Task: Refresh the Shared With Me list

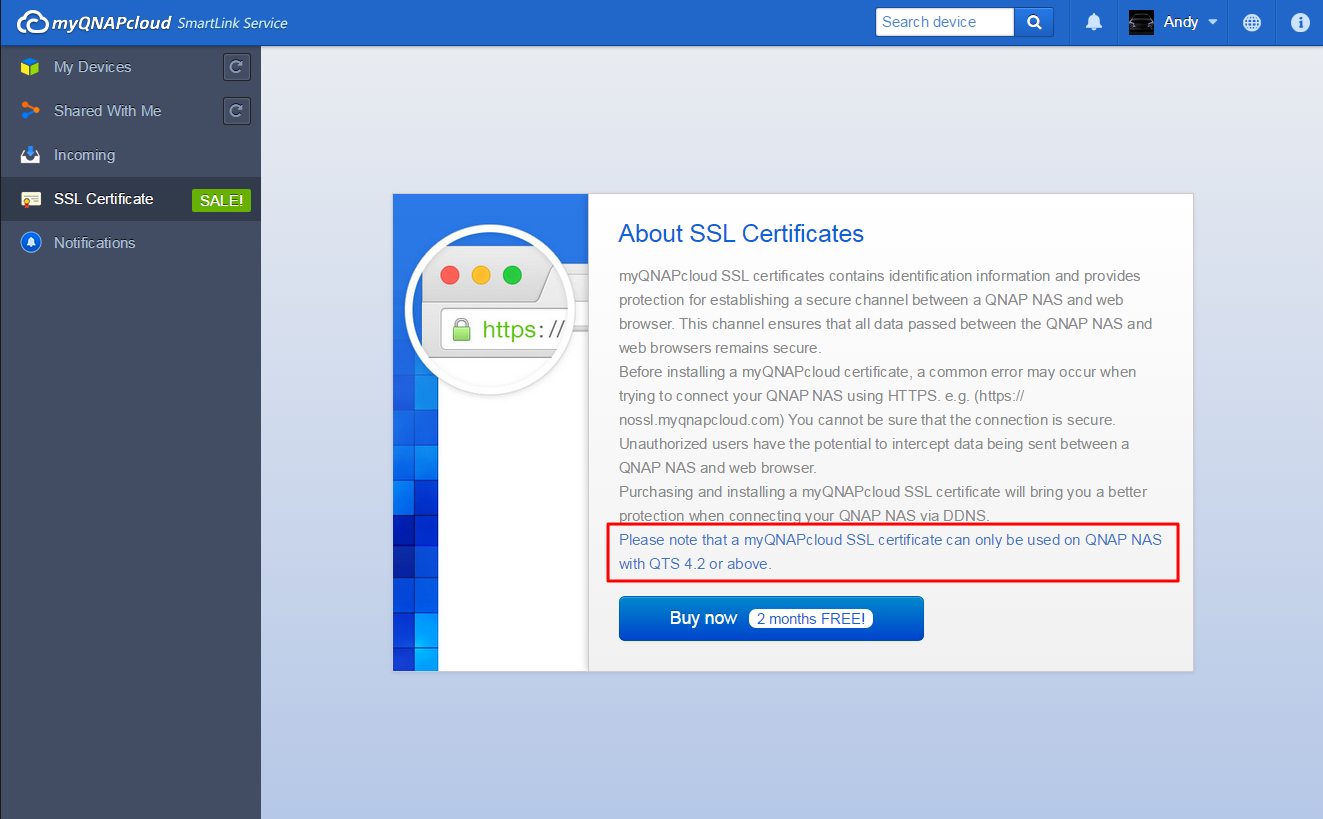Action: [x=236, y=111]
